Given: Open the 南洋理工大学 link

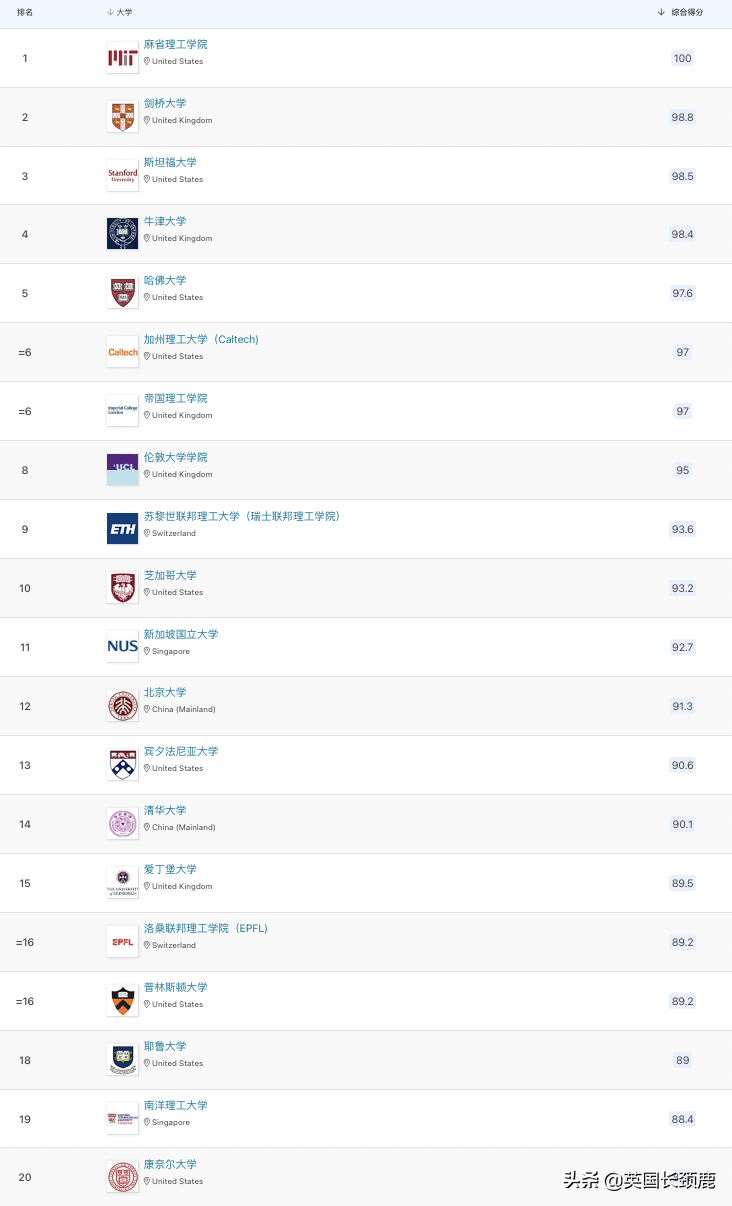Looking at the screenshot, I should (175, 1106).
